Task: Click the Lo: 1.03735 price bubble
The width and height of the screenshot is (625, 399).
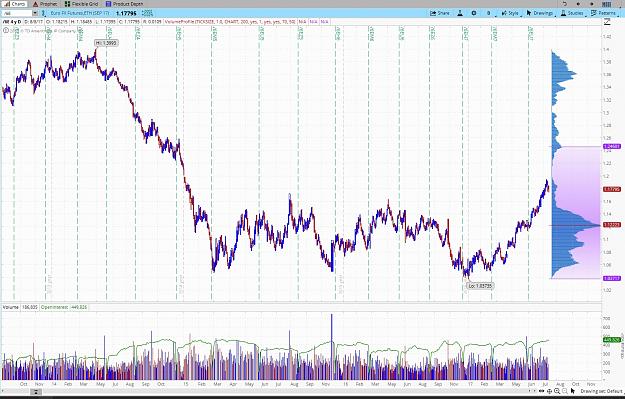Action: (x=480, y=285)
